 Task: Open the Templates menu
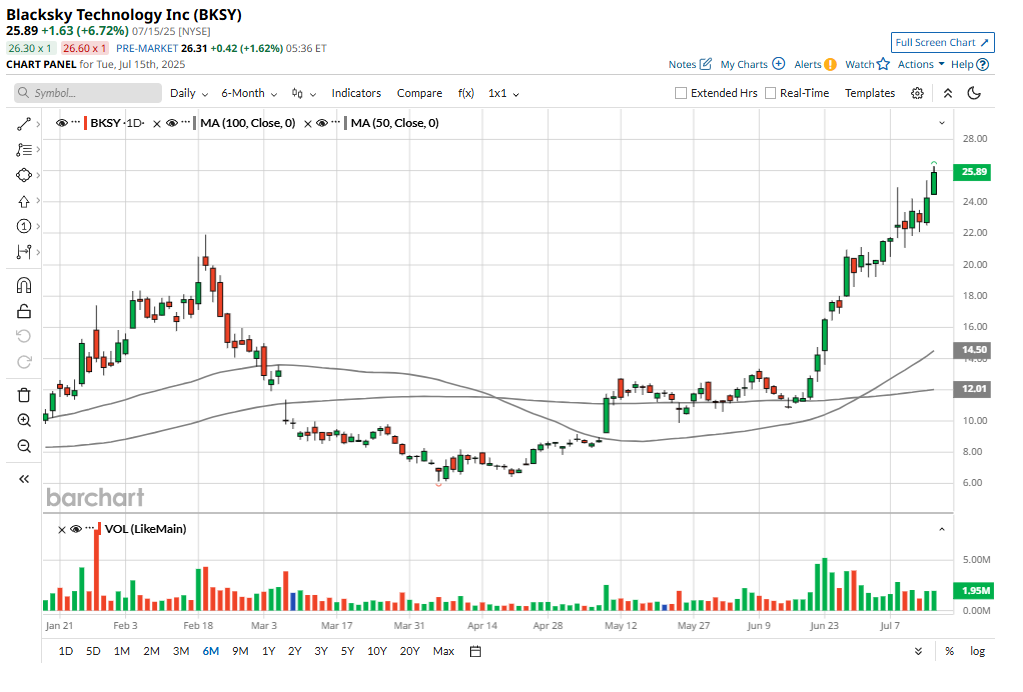870,93
